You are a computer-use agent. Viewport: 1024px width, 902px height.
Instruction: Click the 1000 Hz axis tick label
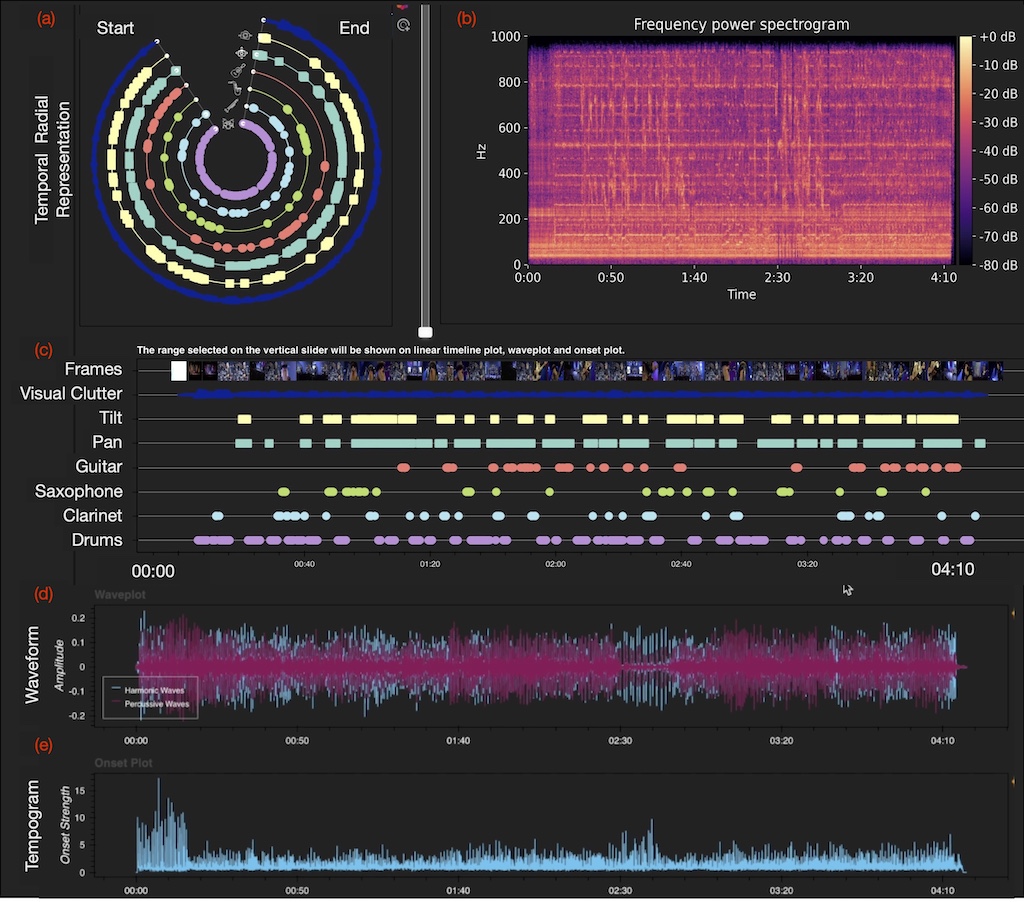(x=505, y=37)
